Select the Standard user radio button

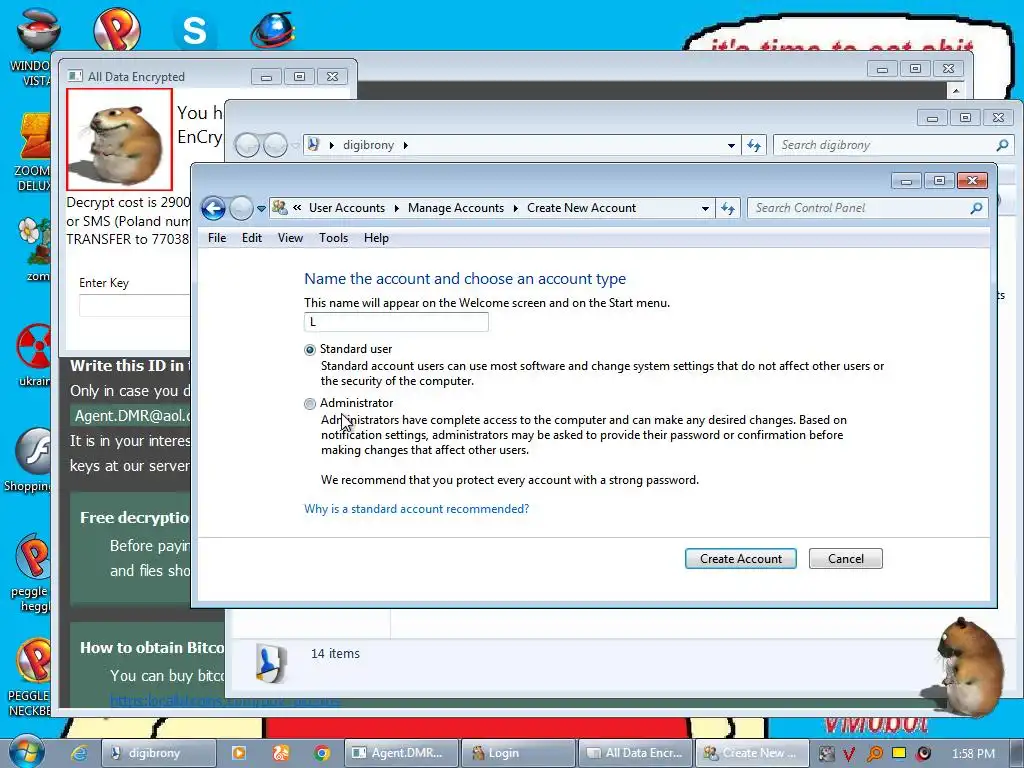pyautogui.click(x=310, y=350)
